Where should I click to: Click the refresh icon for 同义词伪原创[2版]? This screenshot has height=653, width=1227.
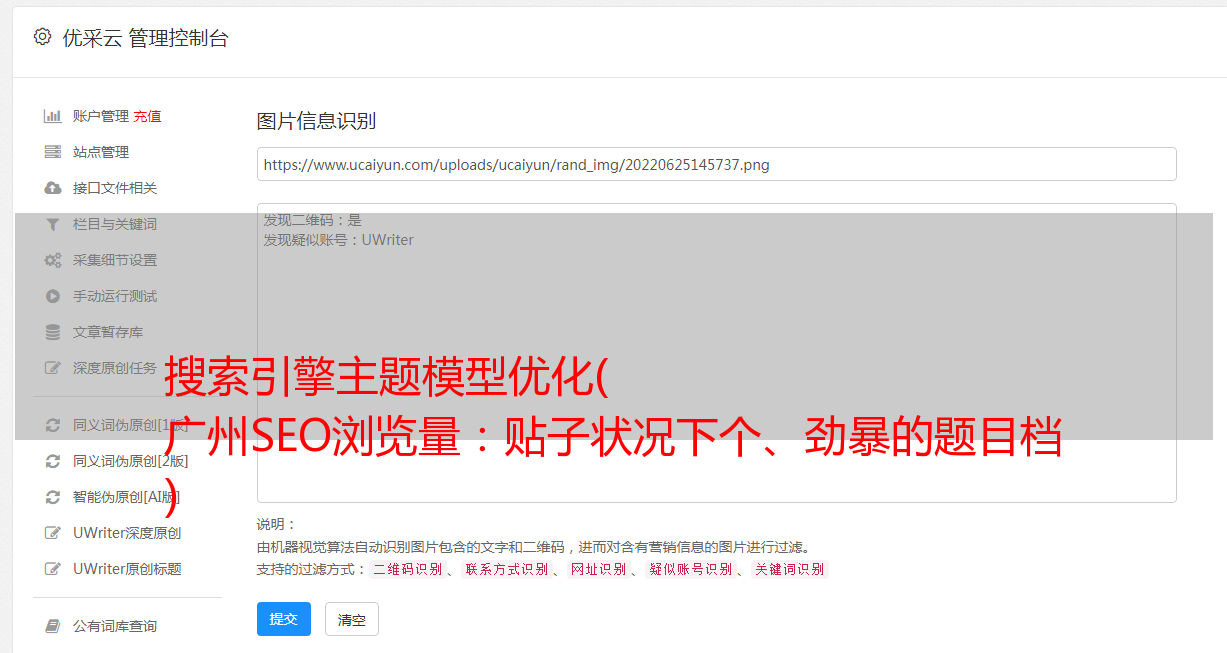(x=53, y=461)
